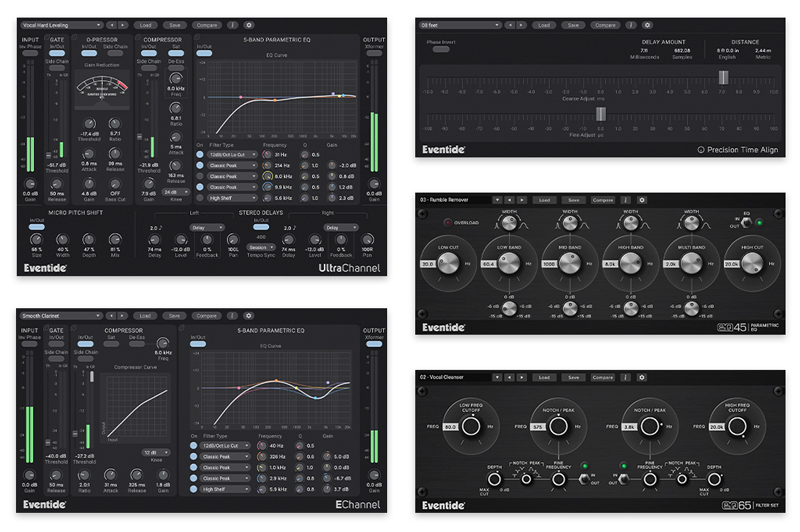Click UltraChannel compressor Threshold fader handle
The height and width of the screenshot is (532, 800).
139,137
